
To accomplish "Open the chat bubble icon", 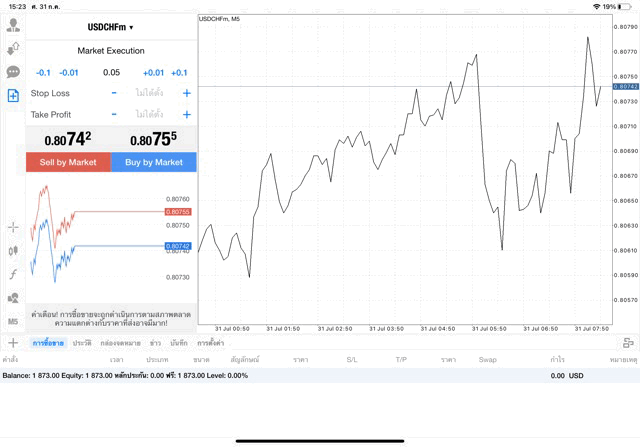I will 13,72.
